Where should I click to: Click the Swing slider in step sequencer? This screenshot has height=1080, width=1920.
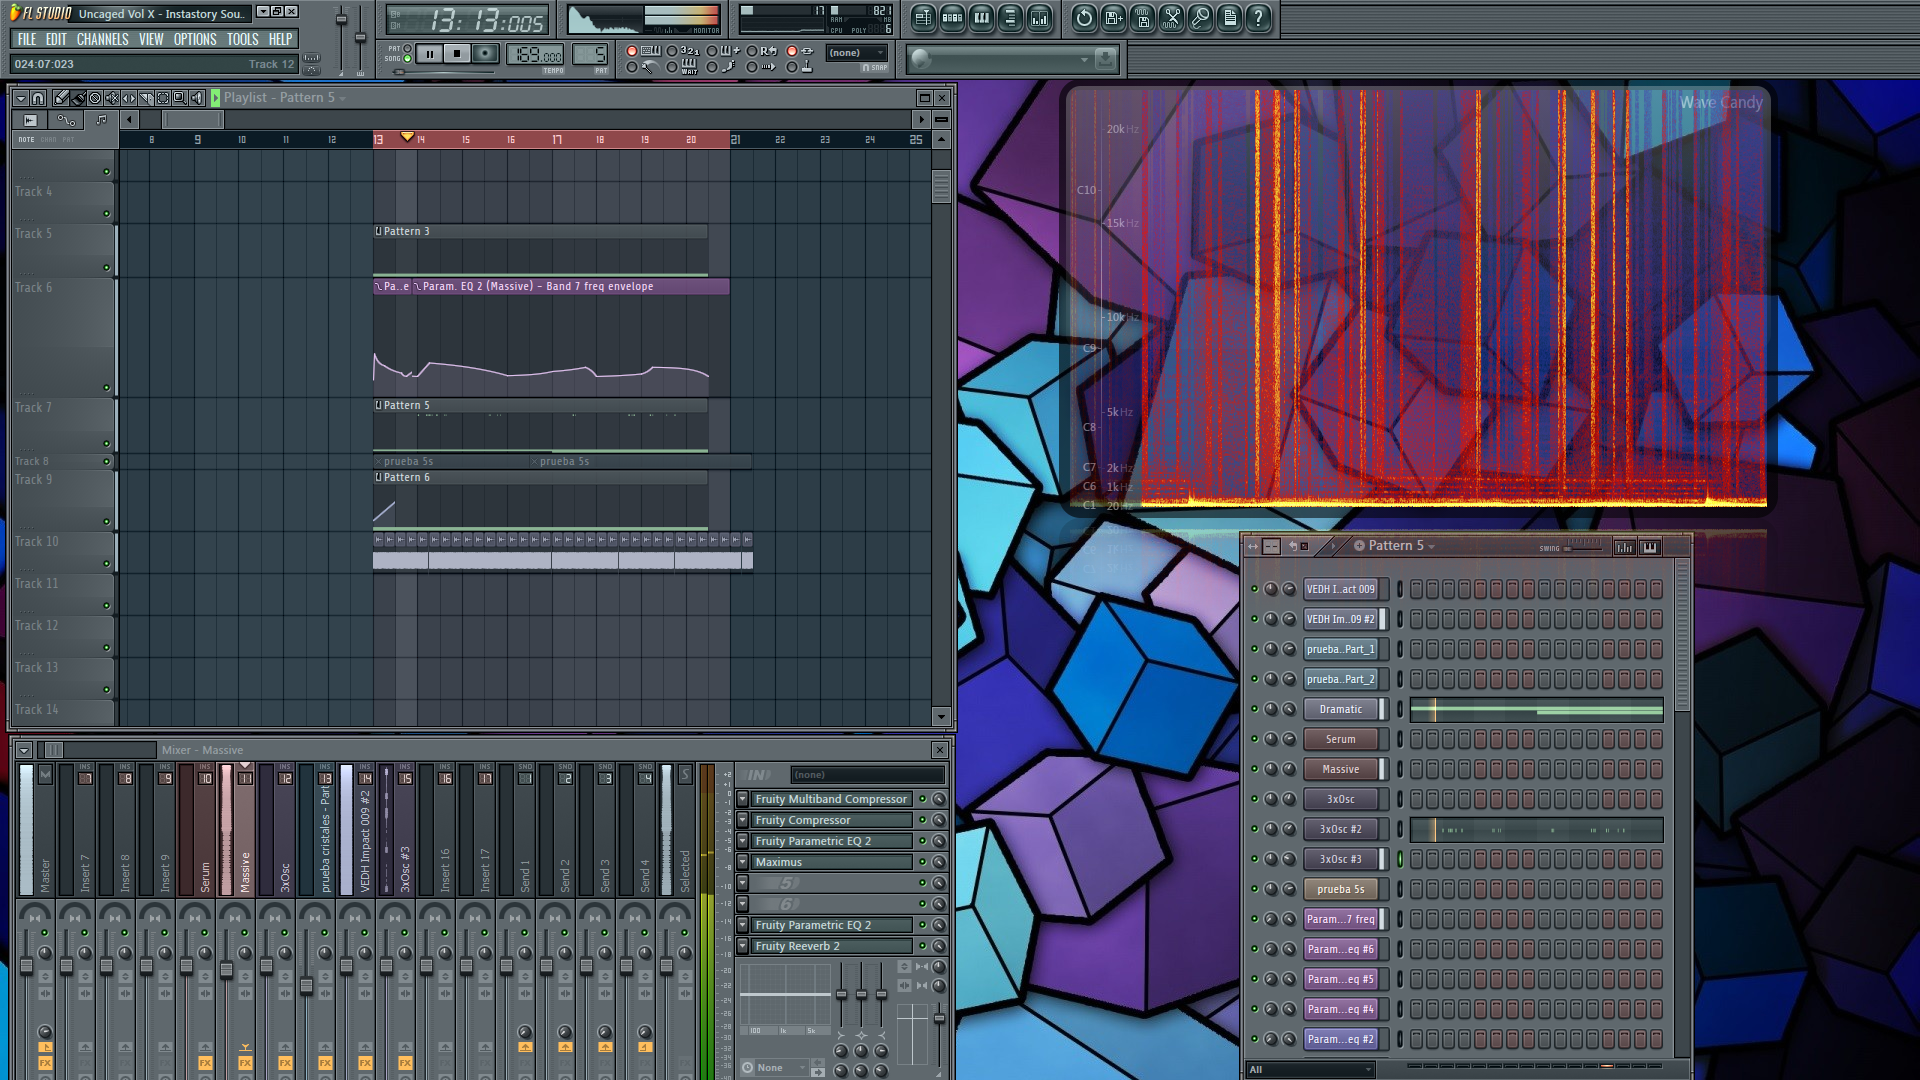(x=1582, y=548)
